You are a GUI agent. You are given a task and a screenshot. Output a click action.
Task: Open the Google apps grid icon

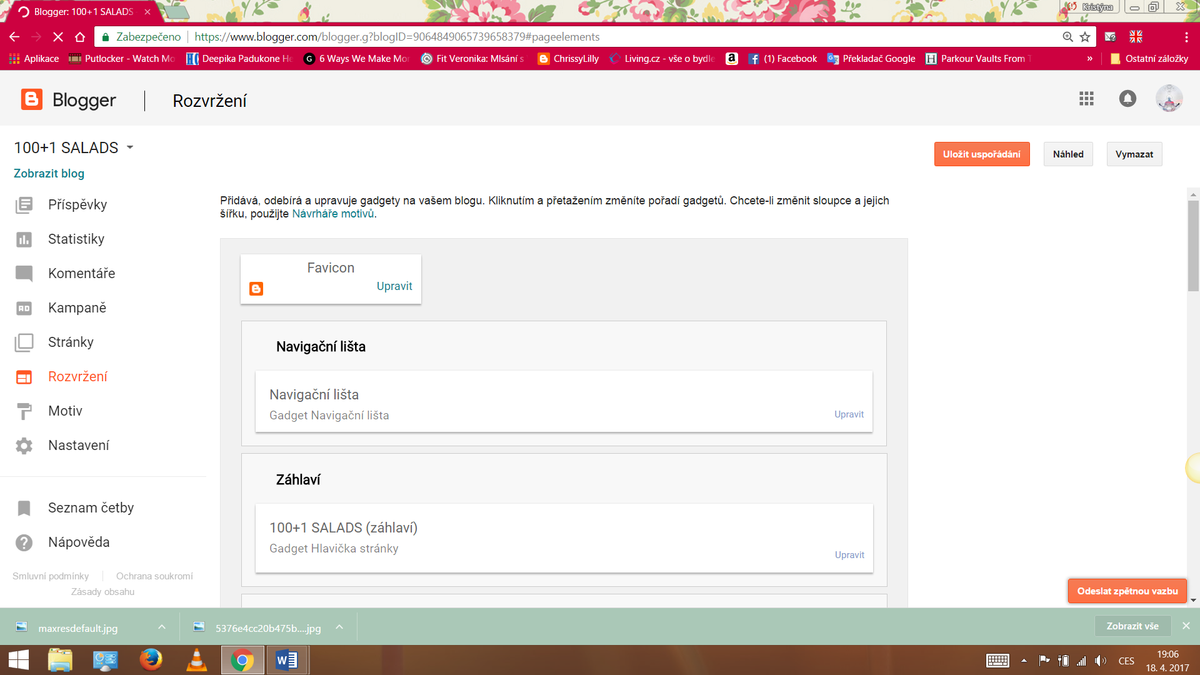pyautogui.click(x=1086, y=99)
